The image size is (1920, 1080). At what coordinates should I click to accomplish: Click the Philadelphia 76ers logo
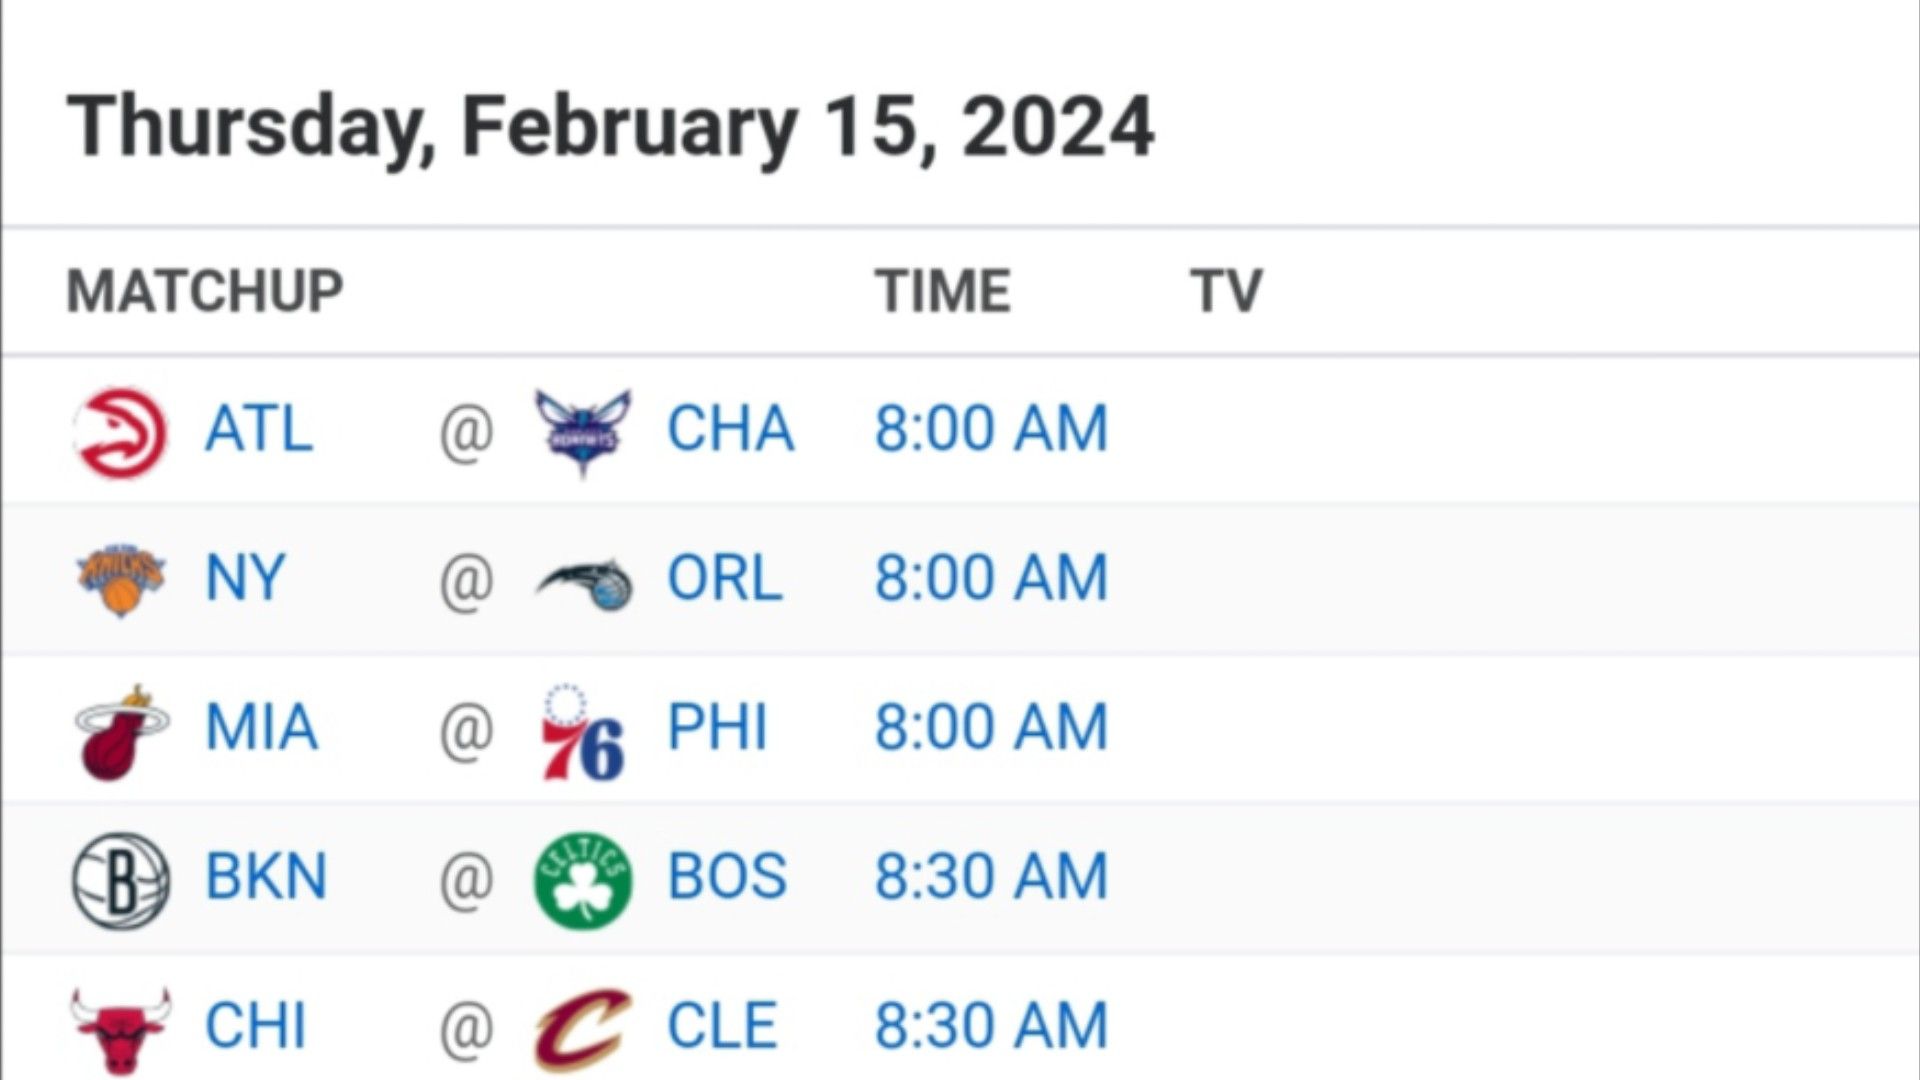coord(584,733)
